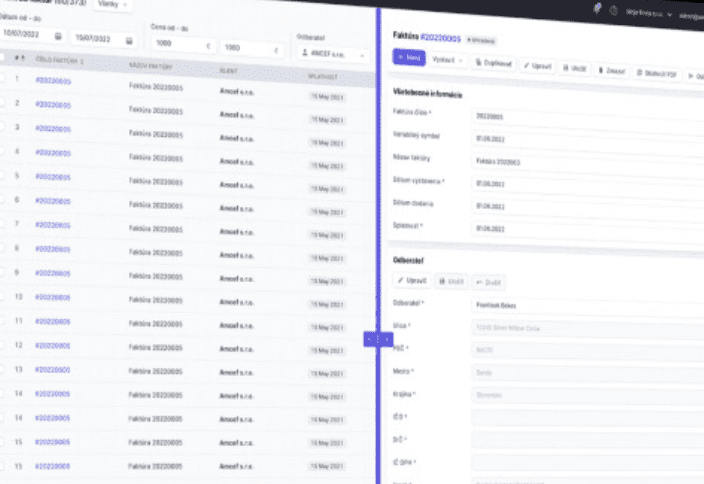Click the sort icon beside ČÍSLO FAKTÚRY
Image resolution: width=704 pixels, height=484 pixels.
tap(82, 62)
